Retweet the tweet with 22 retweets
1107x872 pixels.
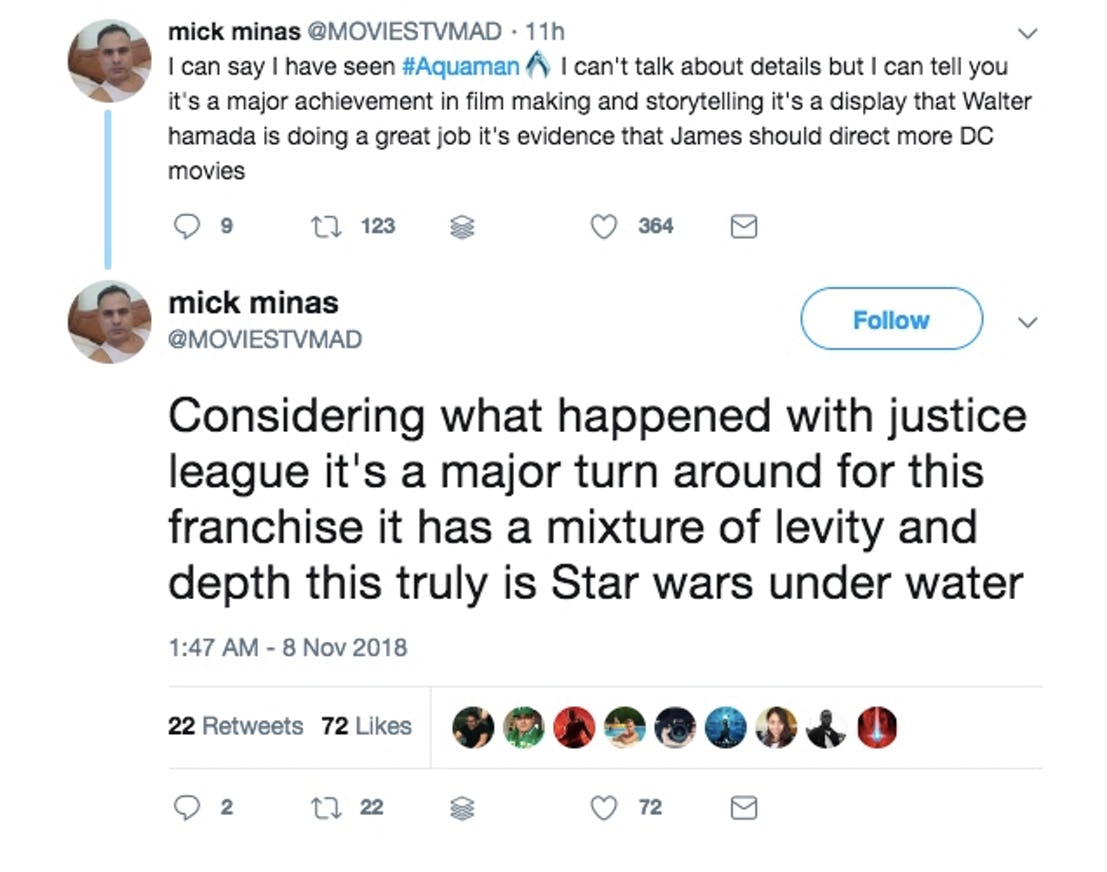323,807
